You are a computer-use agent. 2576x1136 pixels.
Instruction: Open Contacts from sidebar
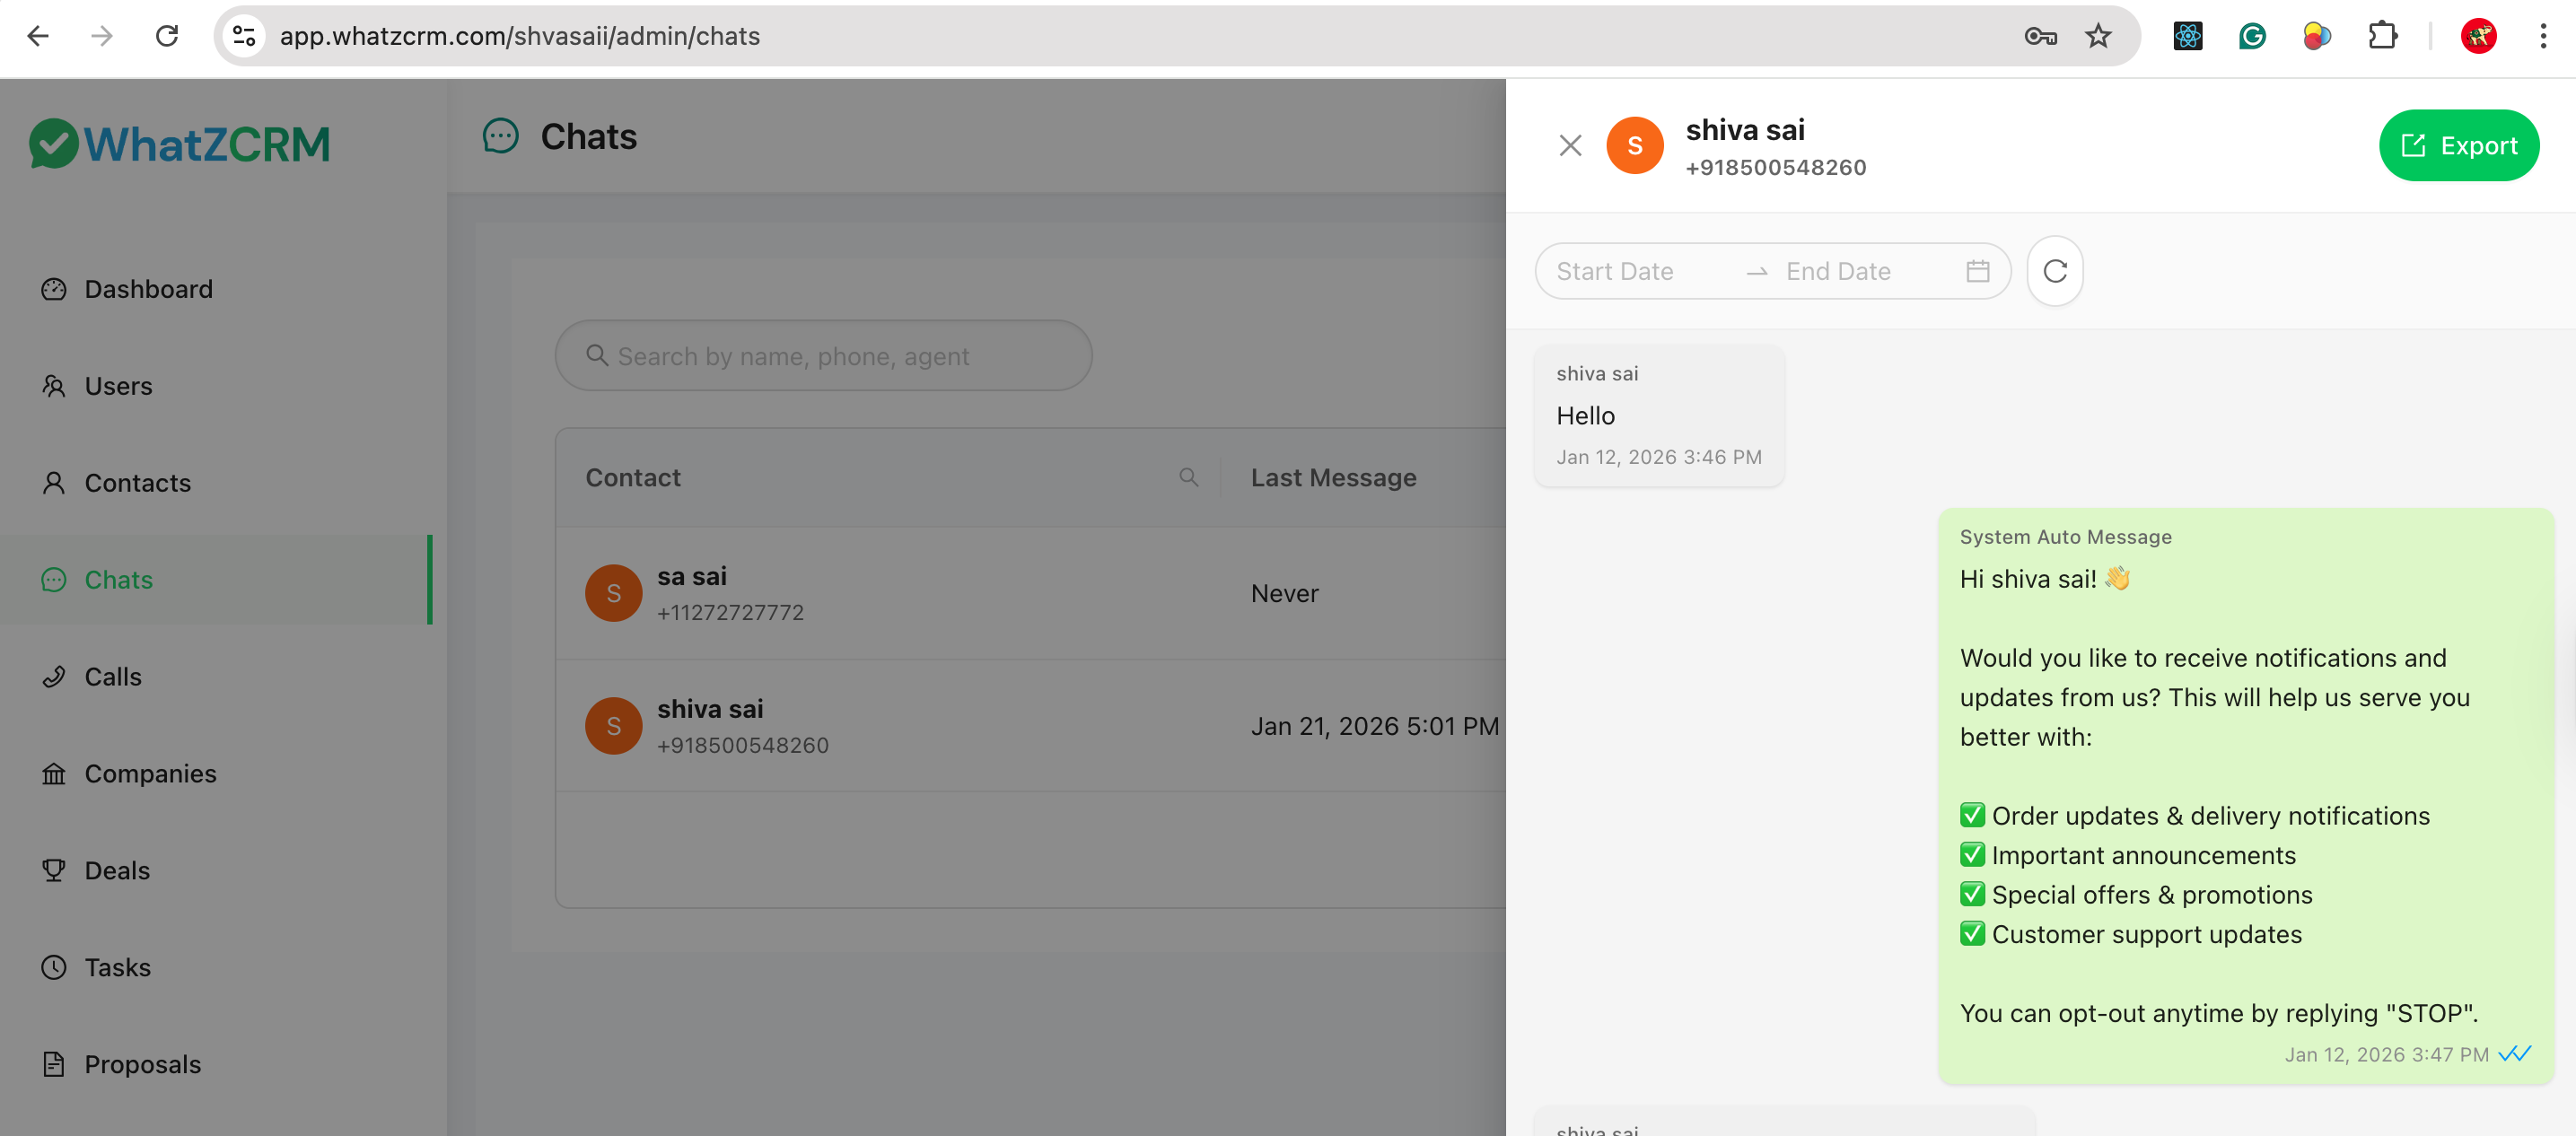(x=137, y=483)
